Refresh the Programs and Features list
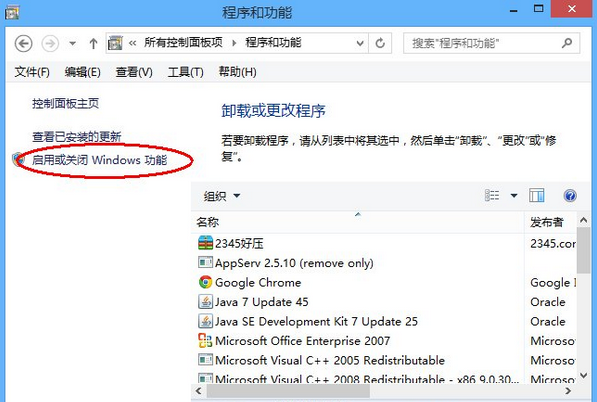This screenshot has height=402, width=597. pyautogui.click(x=380, y=43)
